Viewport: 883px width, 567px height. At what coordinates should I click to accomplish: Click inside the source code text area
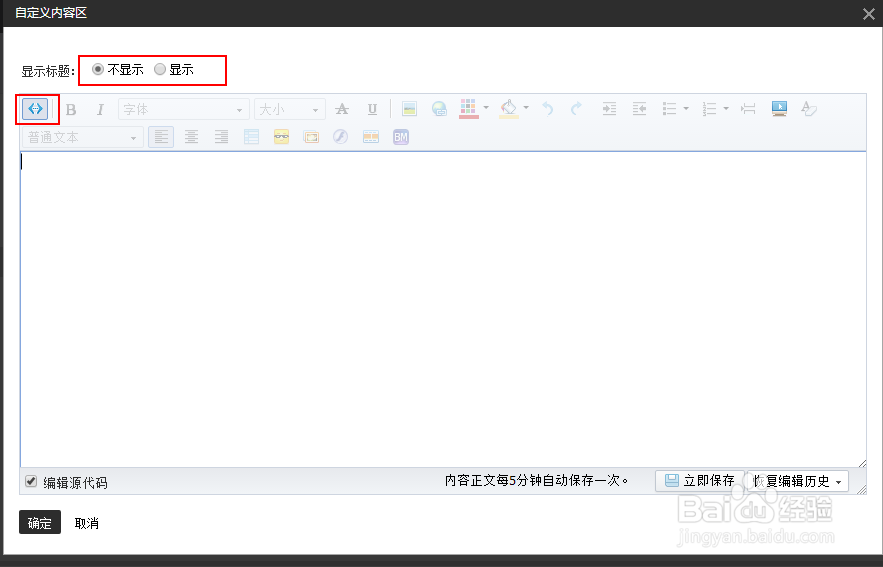(443, 309)
